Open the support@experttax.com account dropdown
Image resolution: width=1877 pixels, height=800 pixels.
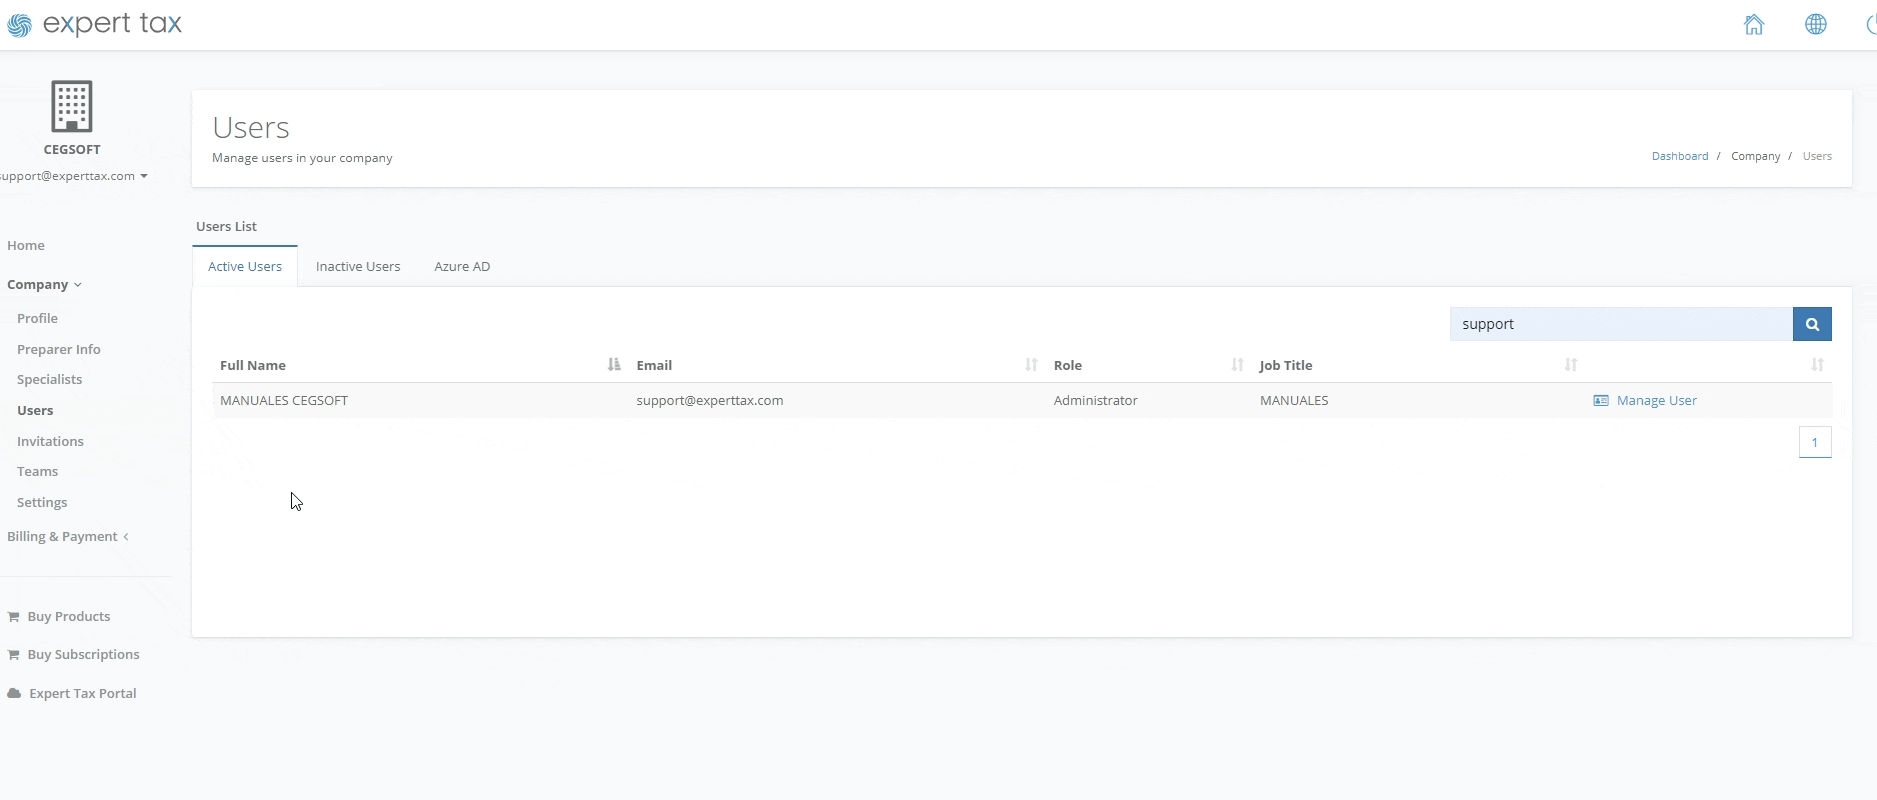tap(74, 176)
